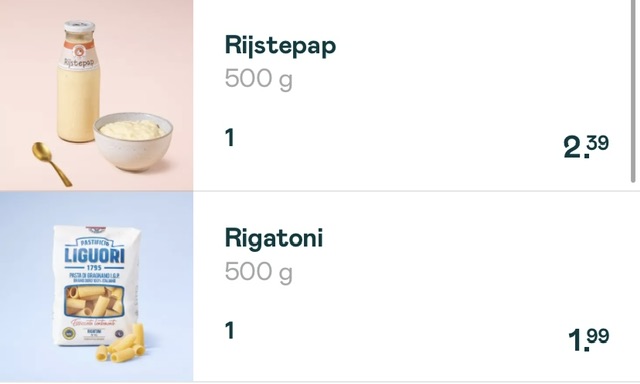Open the Rijstepap product image

coord(96,95)
